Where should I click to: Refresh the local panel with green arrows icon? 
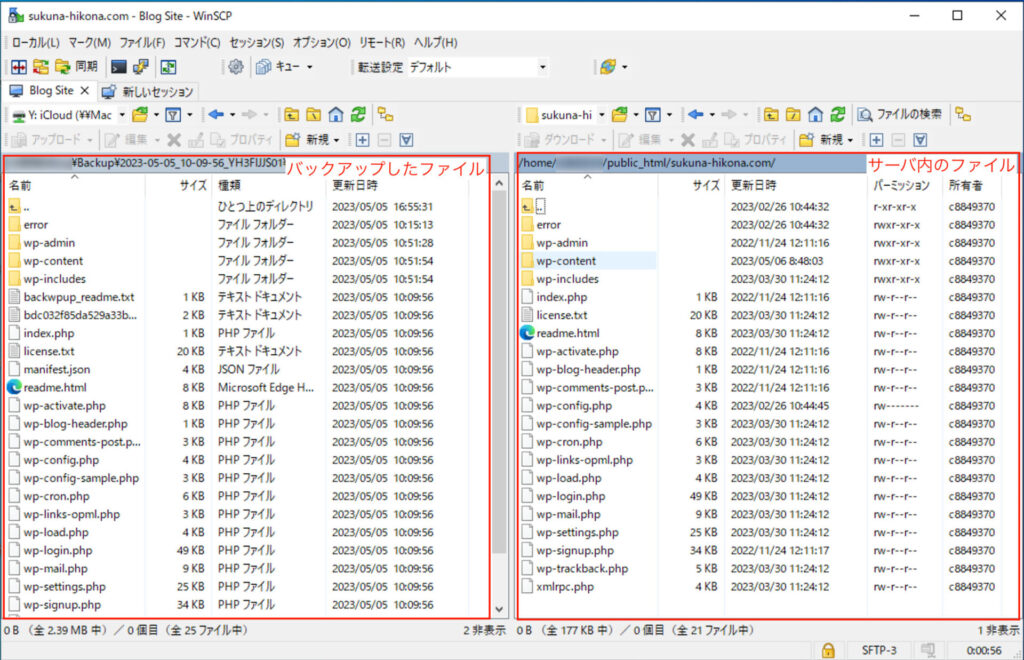[x=358, y=115]
